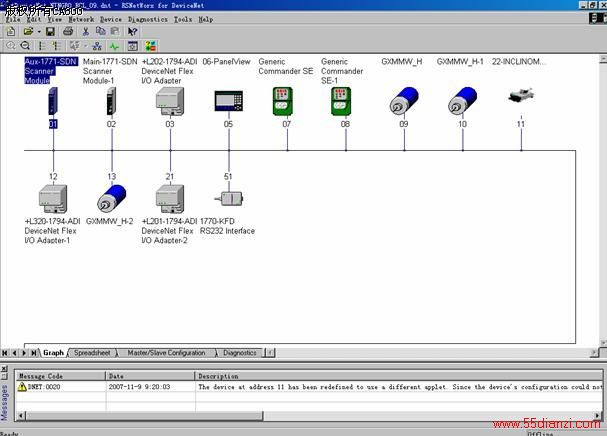Click the DNET:0020 warning message row
Image resolution: width=607 pixels, height=436 pixels.
309,387
